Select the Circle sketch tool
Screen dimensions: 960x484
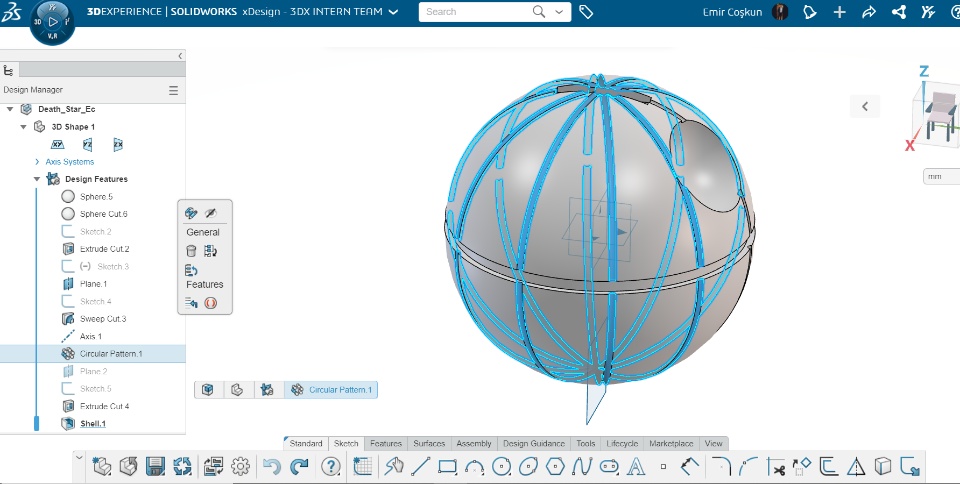point(501,467)
